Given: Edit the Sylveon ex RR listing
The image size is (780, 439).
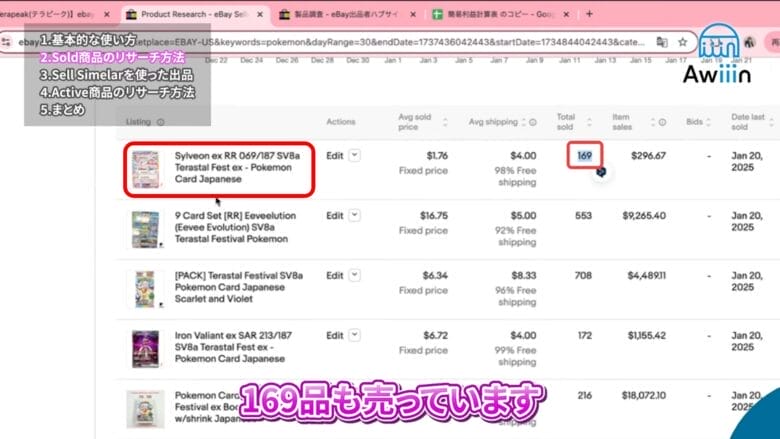Looking at the screenshot, I should click(x=335, y=156).
